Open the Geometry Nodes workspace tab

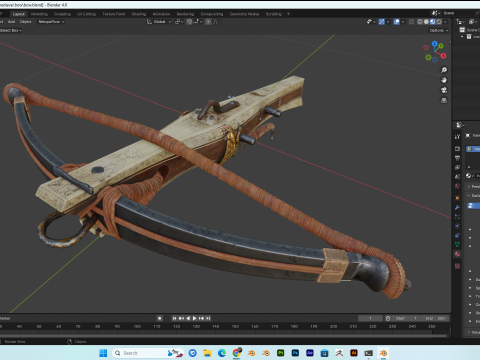click(x=244, y=14)
